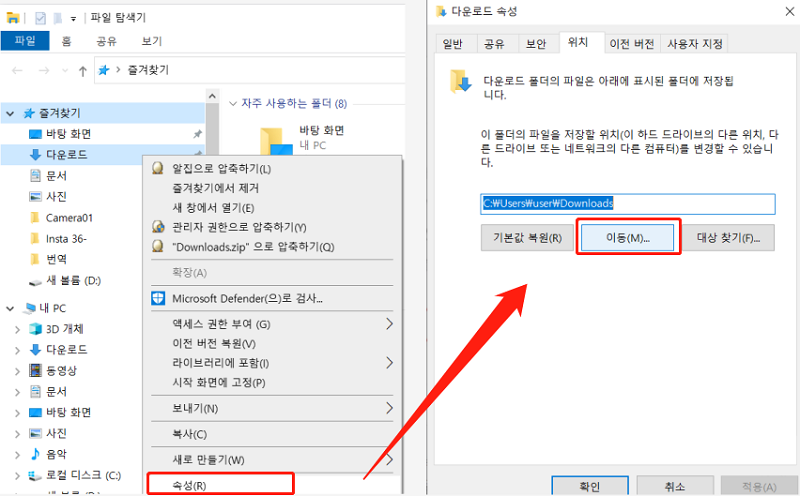Open the 번역 folder in the sidebar
Image resolution: width=800 pixels, height=496 pixels.
56,259
